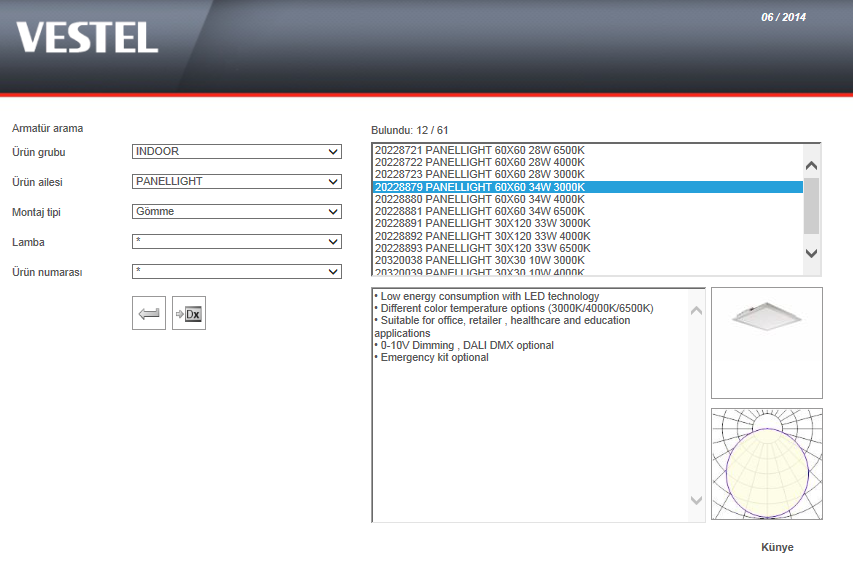Click product list scroll down arrow

click(x=811, y=253)
